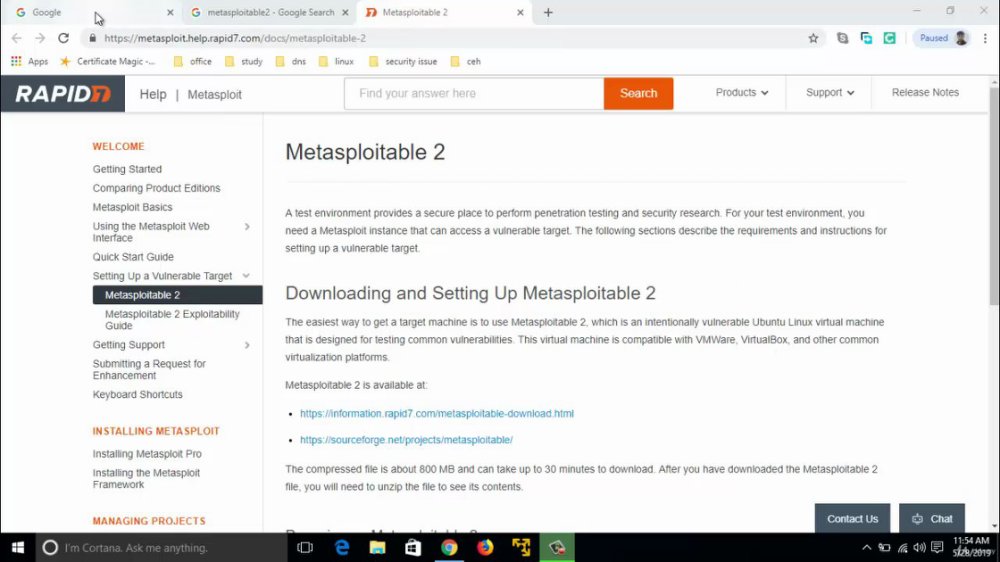Collapse Setting Up a Vulnerable Target chevron
The height and width of the screenshot is (562, 1000).
pos(246,276)
